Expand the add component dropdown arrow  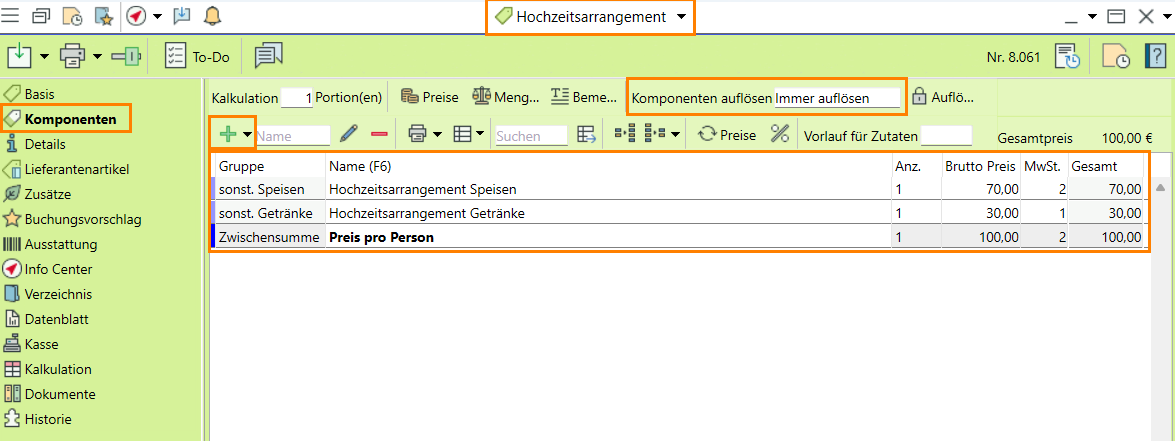tap(247, 135)
